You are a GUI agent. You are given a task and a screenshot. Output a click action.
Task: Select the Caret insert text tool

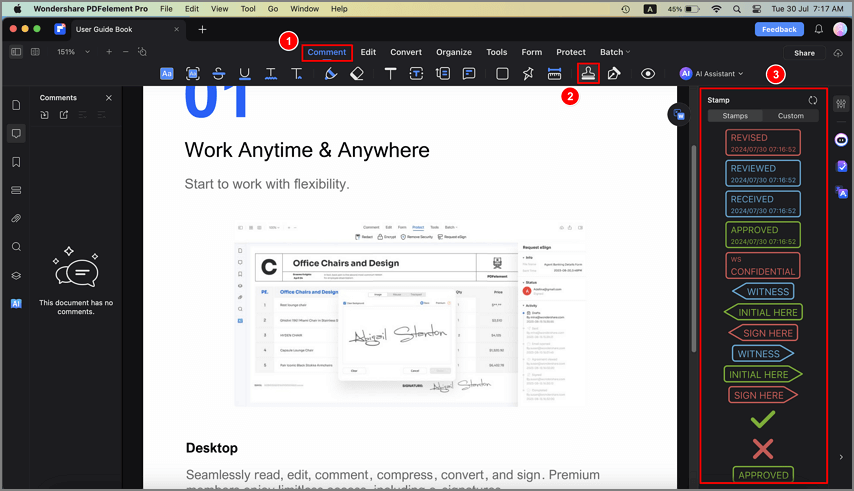click(297, 73)
